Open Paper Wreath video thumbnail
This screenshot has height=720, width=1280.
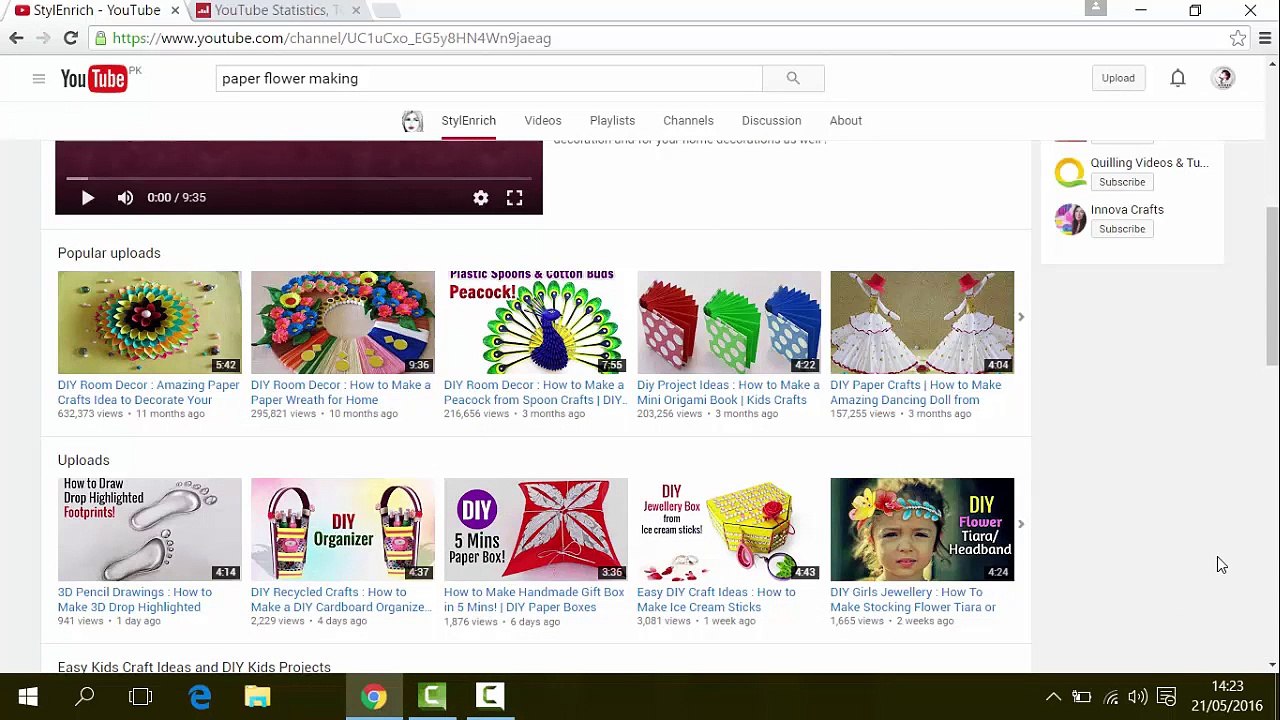[343, 322]
